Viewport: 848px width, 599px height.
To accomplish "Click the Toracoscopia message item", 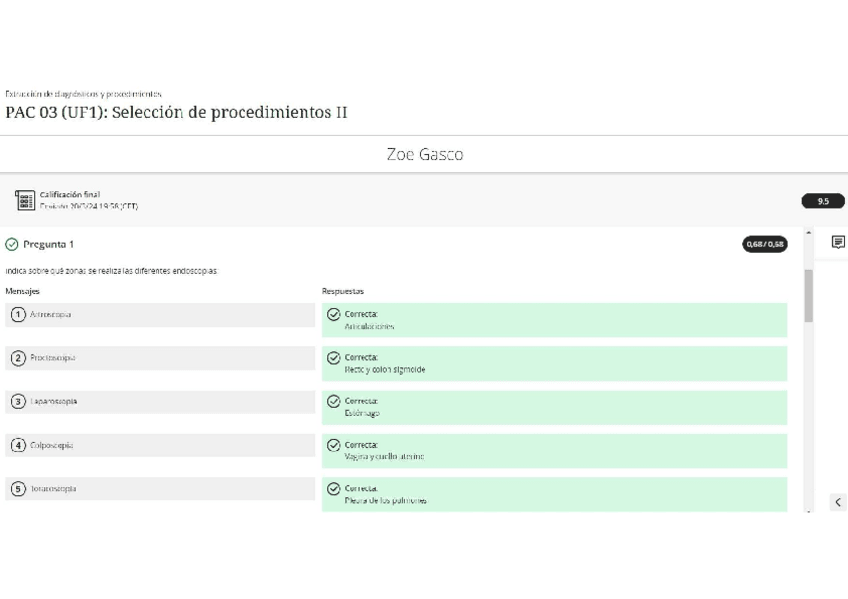I will [x=160, y=489].
